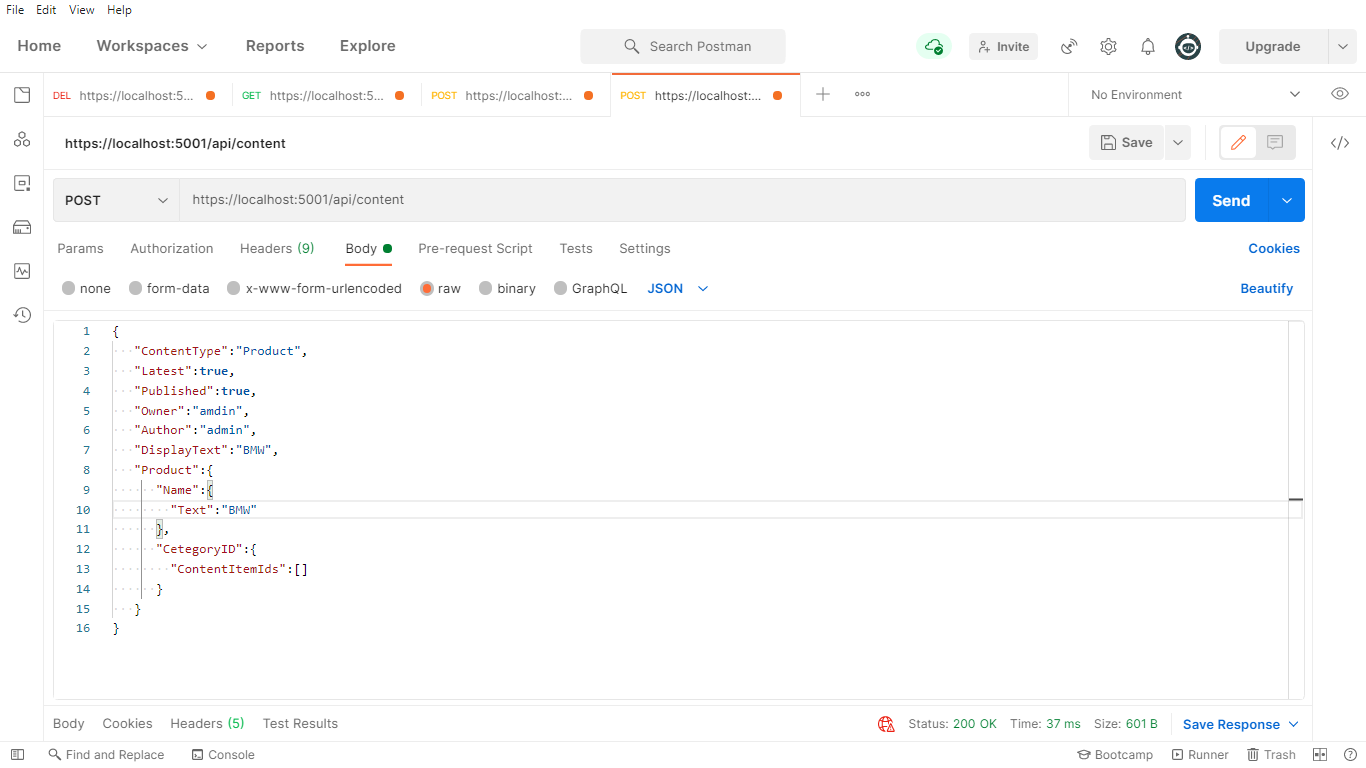
Task: Click the Send button
Action: click(1231, 200)
